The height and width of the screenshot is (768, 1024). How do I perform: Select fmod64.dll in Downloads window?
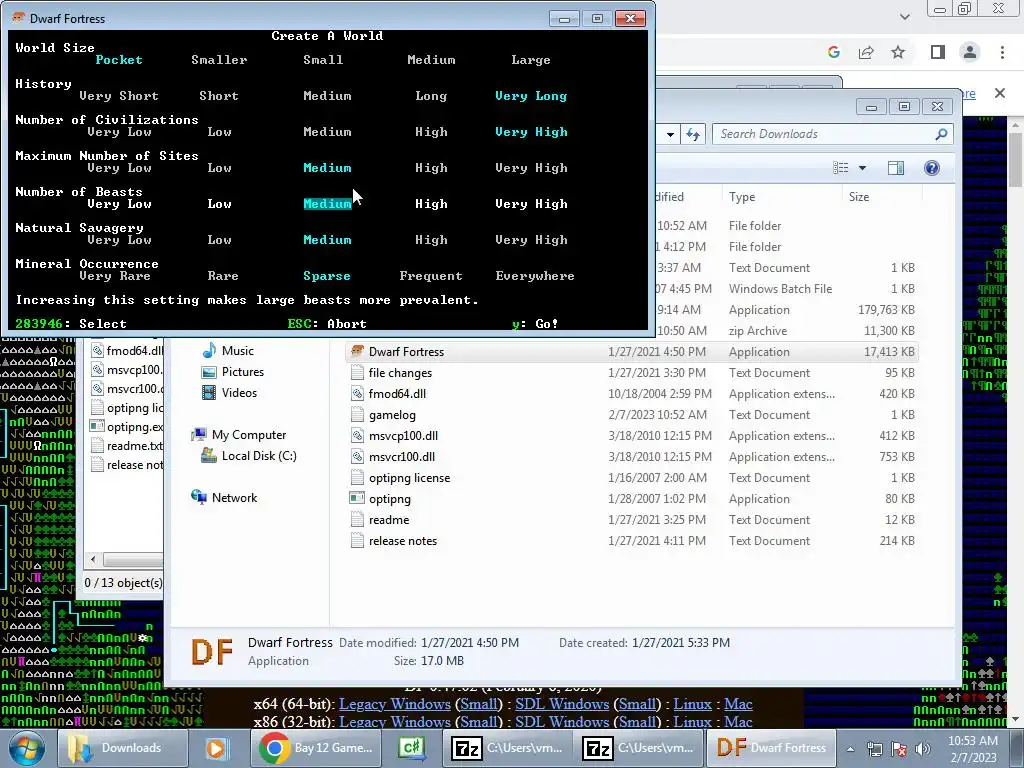coord(631,394)
